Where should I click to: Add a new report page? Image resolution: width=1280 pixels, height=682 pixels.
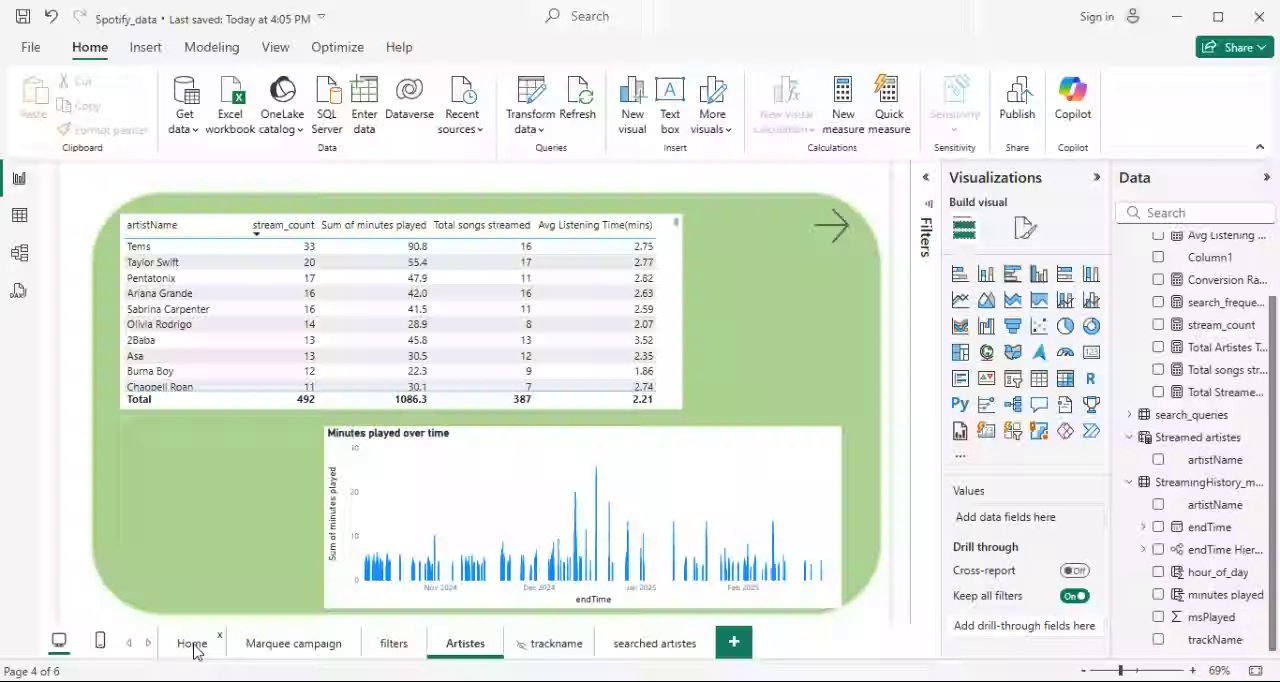tap(734, 642)
